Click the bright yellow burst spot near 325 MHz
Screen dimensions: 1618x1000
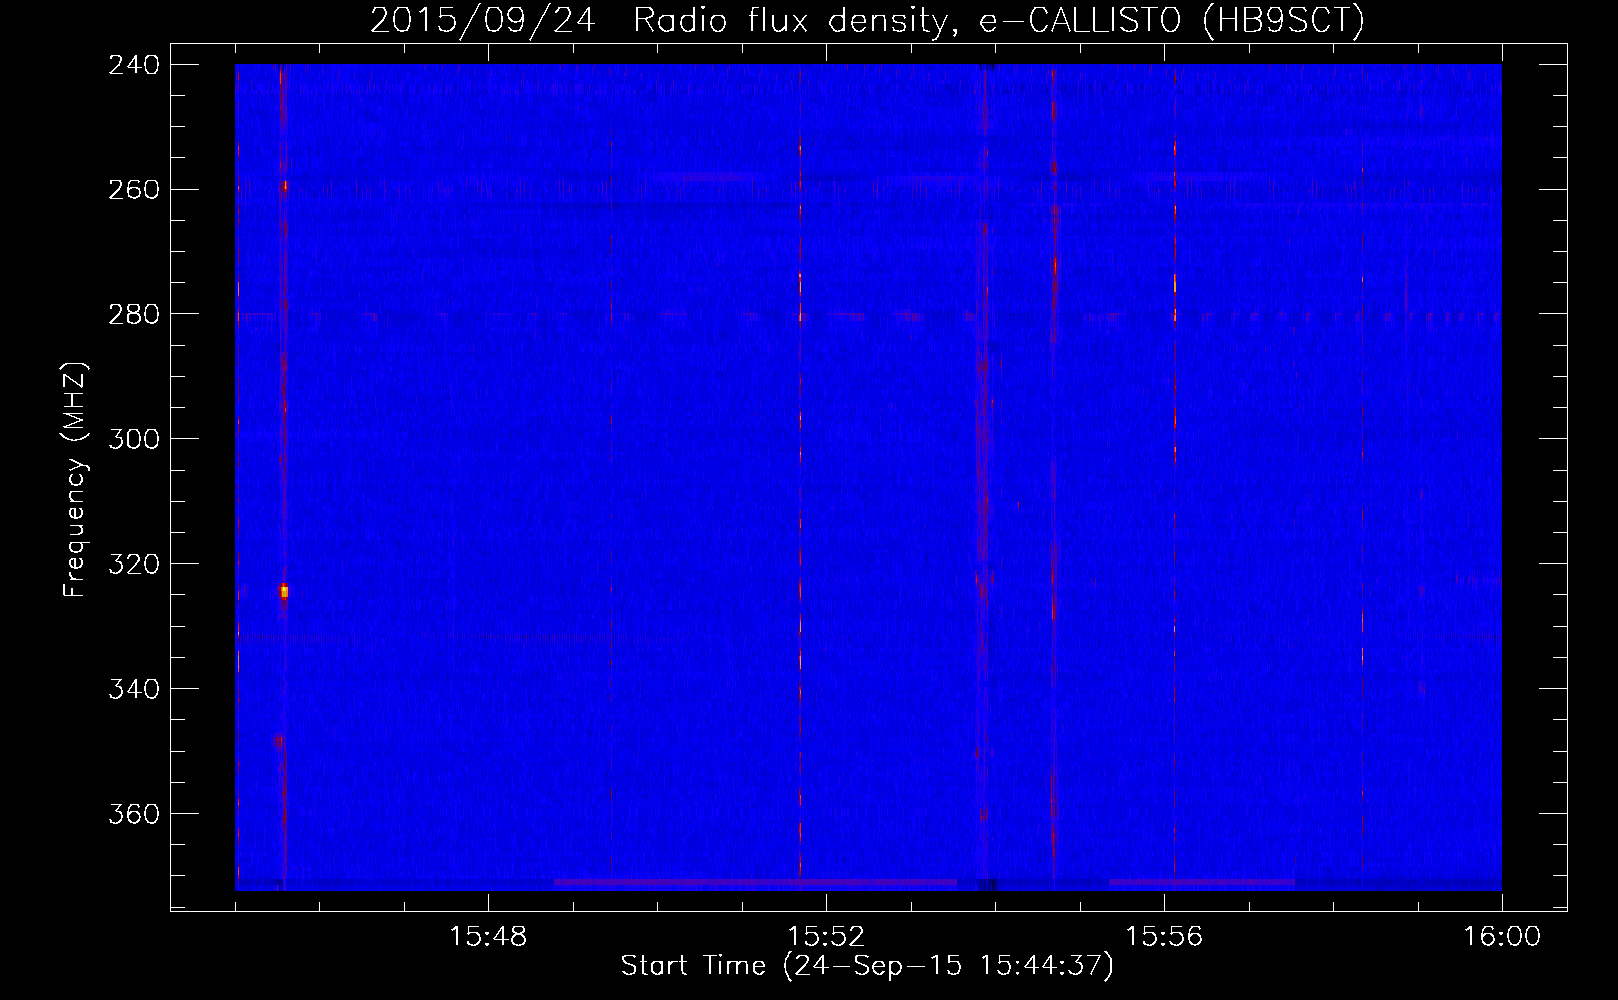pyautogui.click(x=284, y=591)
